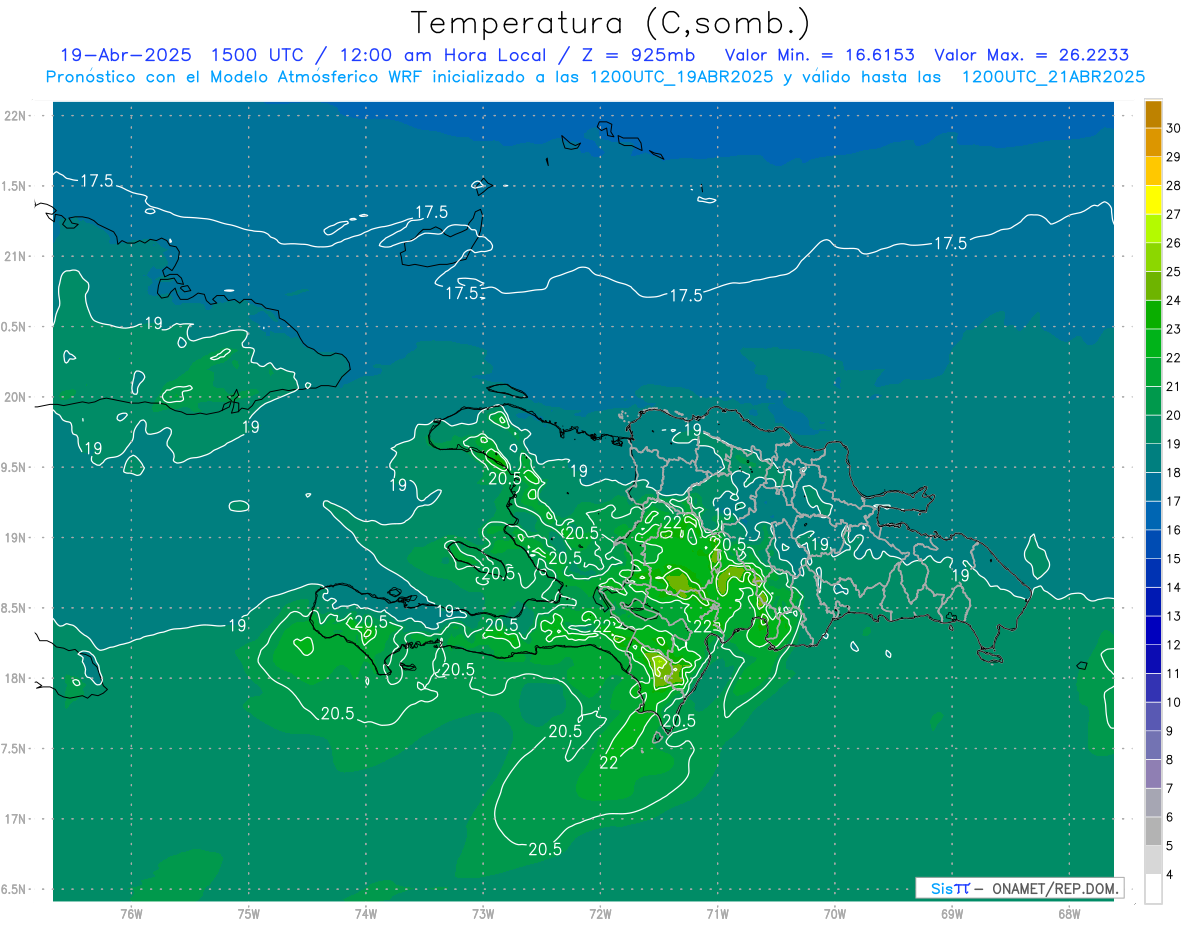The image size is (1200, 927).
Task: Click the 'SisTT – ONAMET/REP.DOM.' label
Action: pyautogui.click(x=1019, y=888)
